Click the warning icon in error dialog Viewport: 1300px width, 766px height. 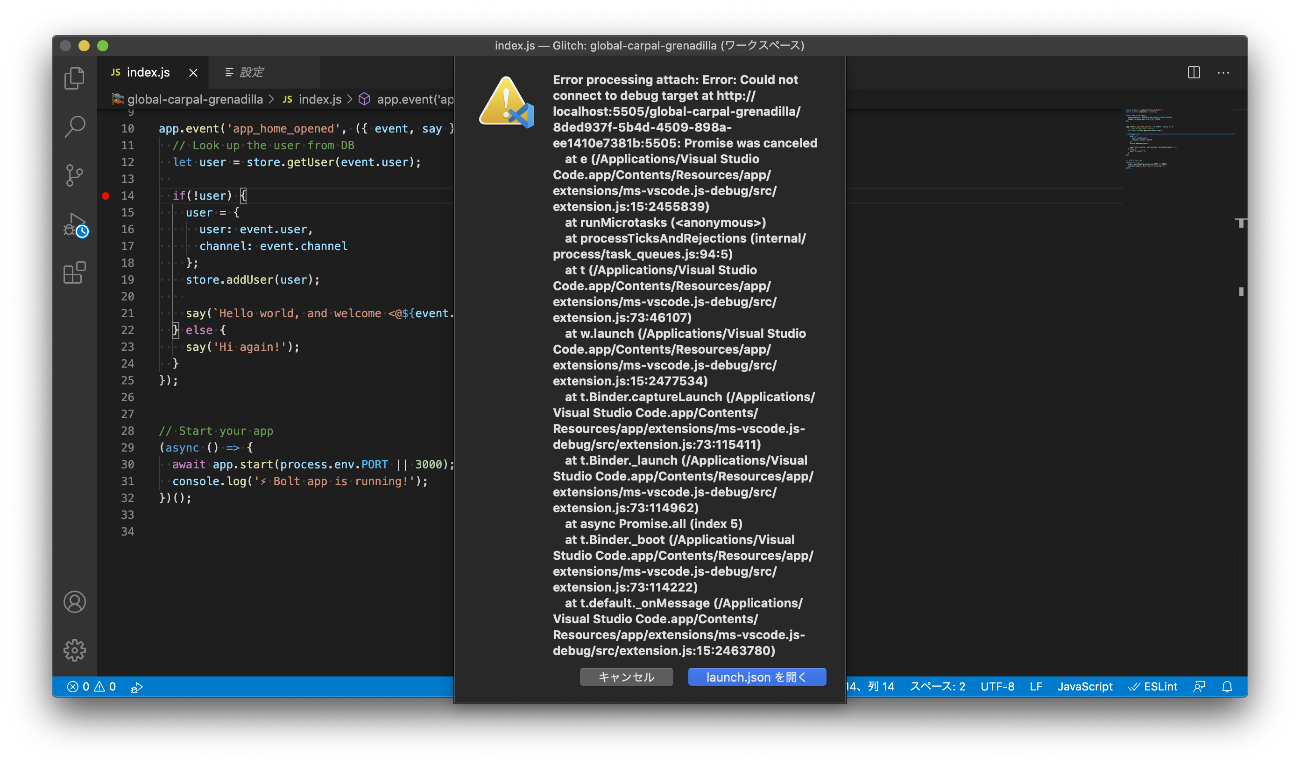click(506, 101)
